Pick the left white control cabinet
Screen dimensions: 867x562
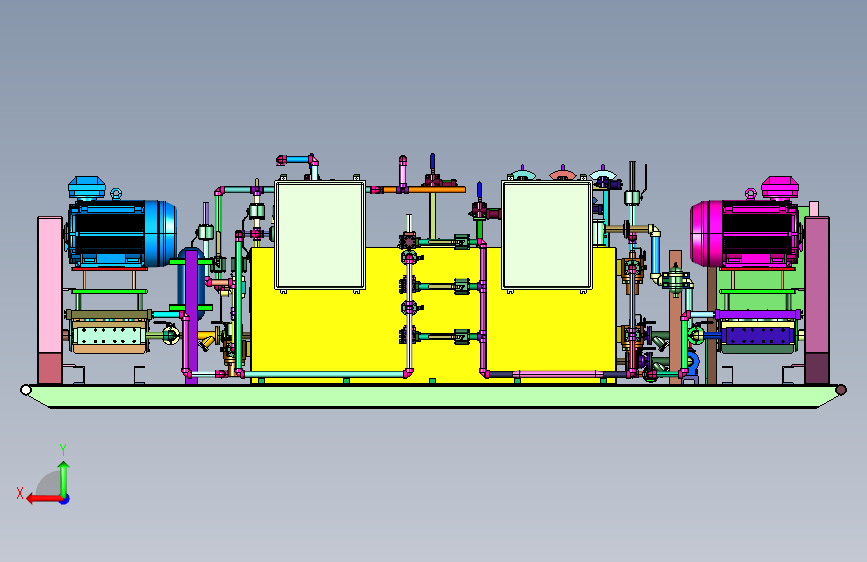[320, 235]
